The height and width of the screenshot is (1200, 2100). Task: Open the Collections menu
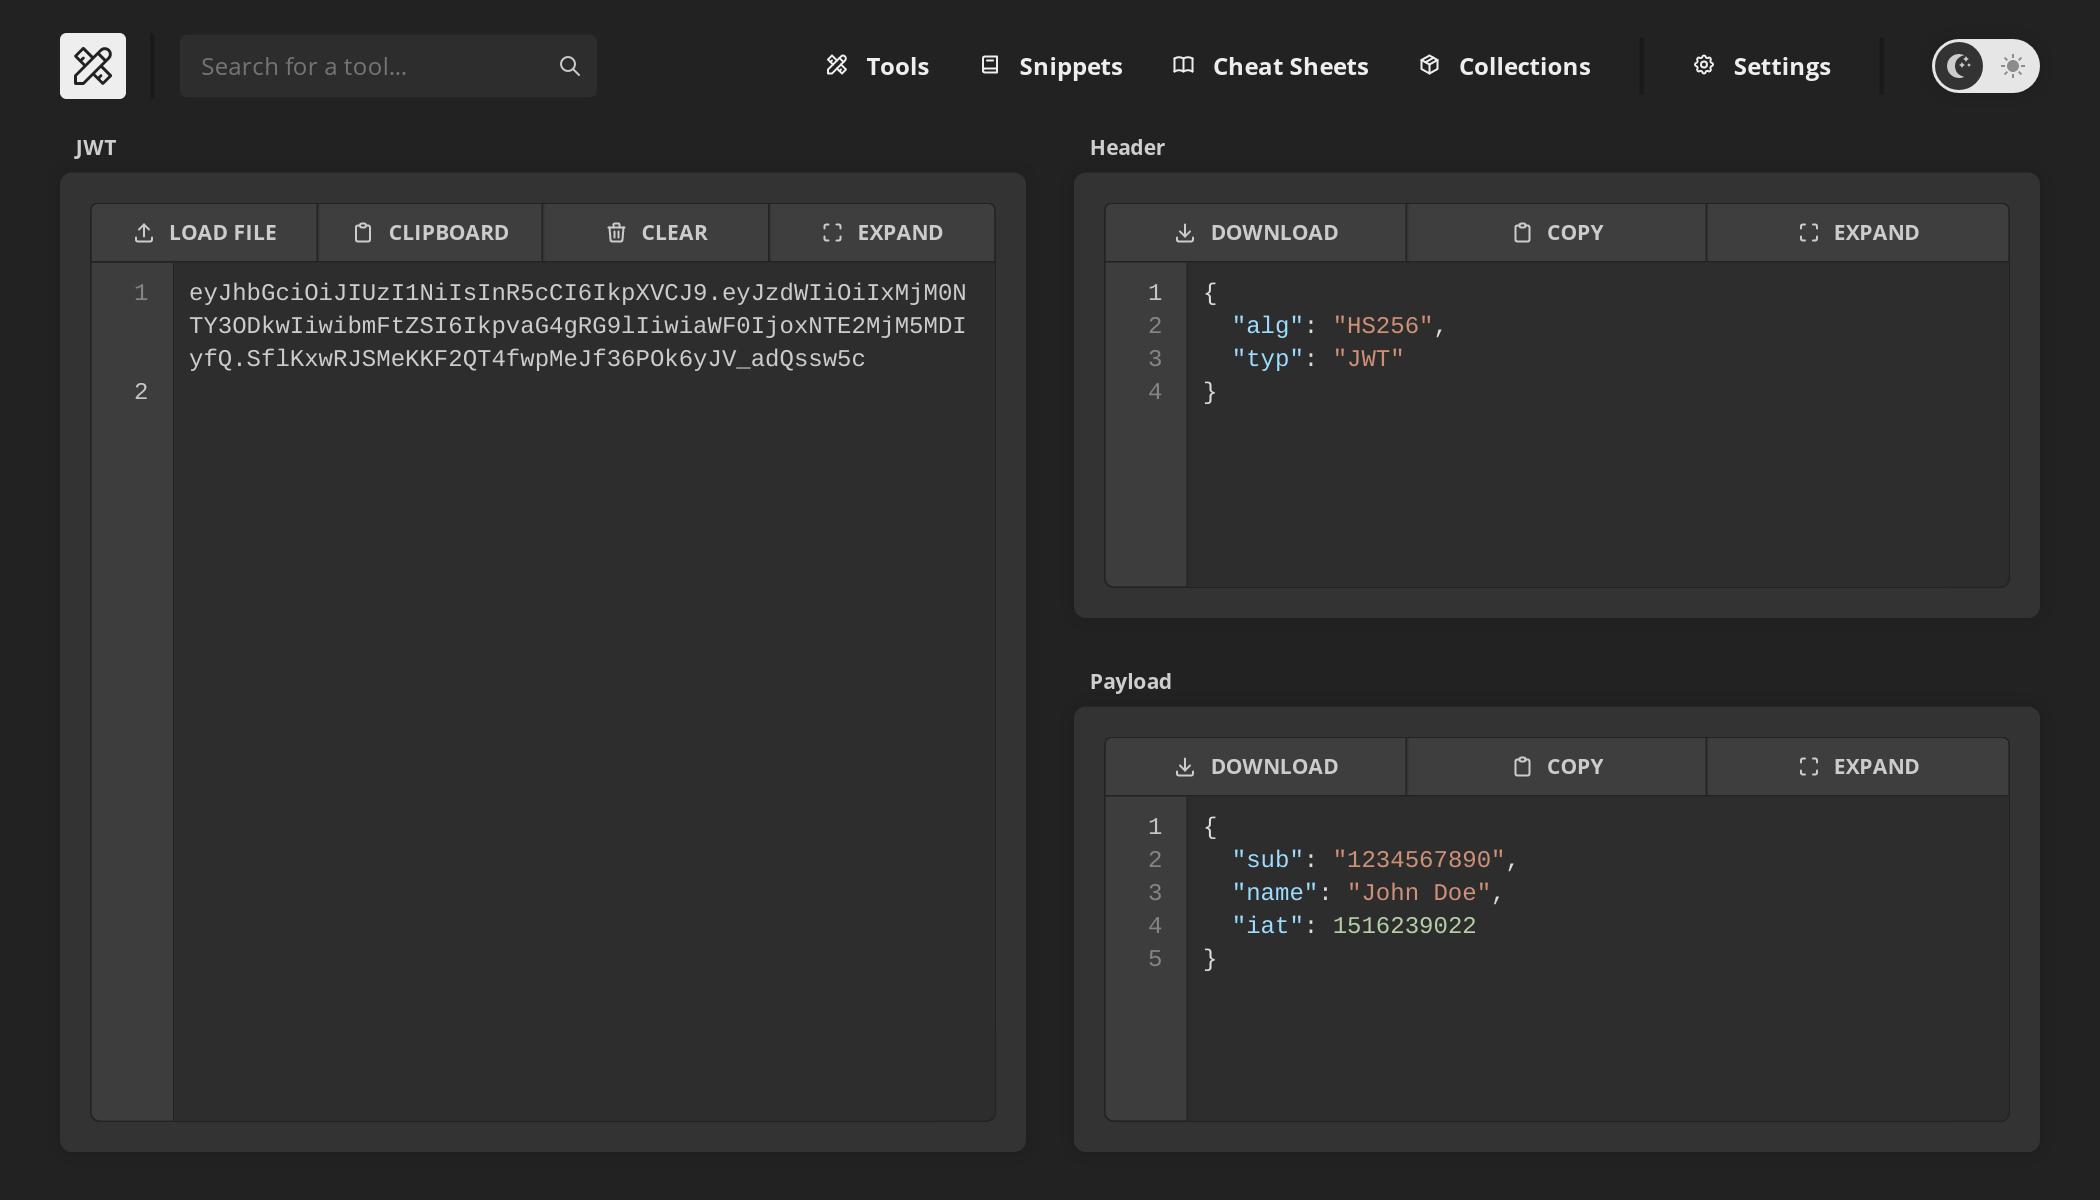click(1504, 66)
